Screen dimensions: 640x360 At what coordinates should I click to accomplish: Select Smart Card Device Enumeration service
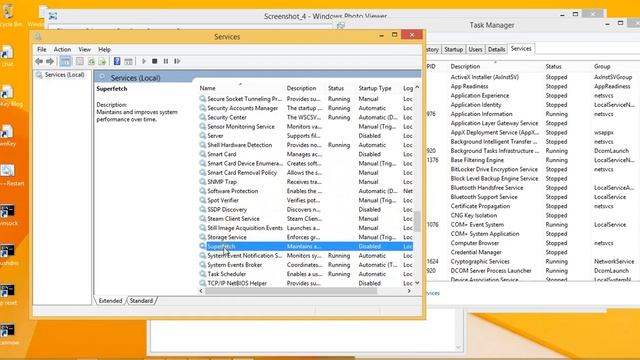306,163
